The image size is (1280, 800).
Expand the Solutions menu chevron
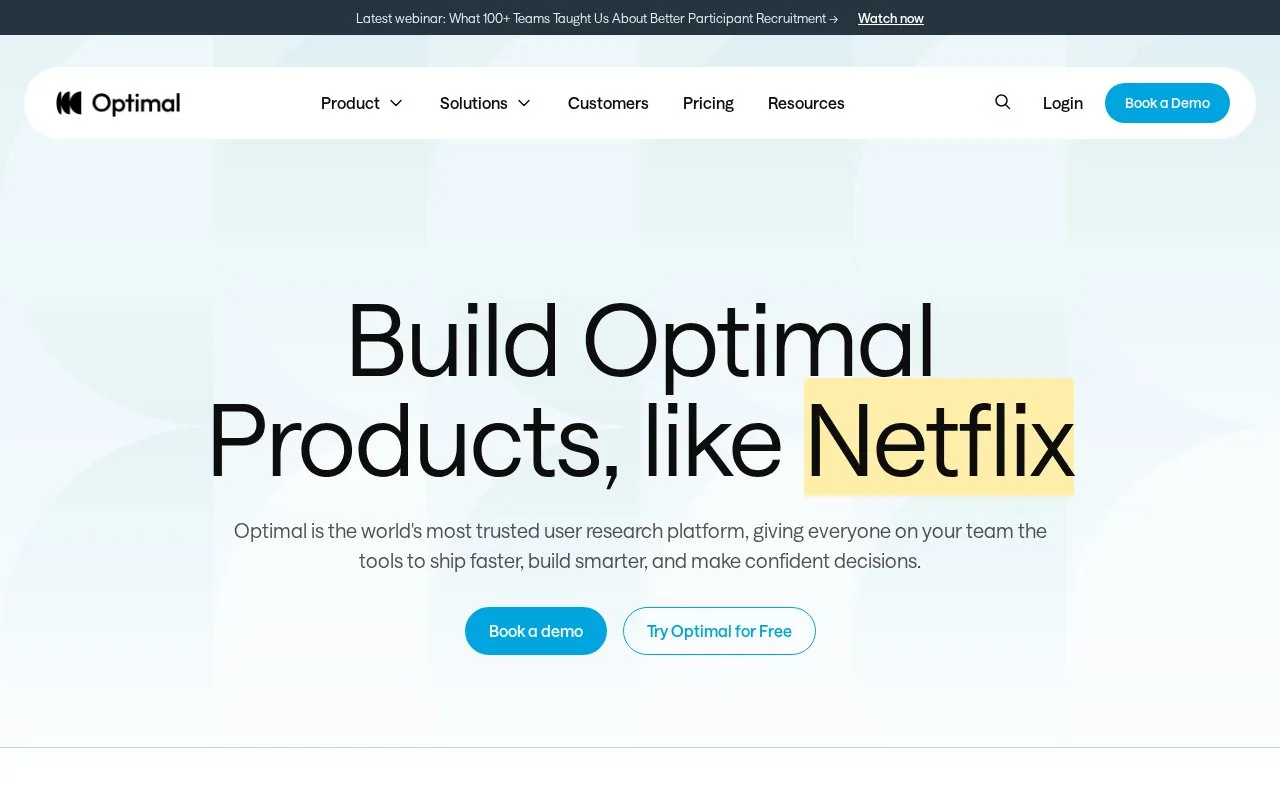pos(524,103)
